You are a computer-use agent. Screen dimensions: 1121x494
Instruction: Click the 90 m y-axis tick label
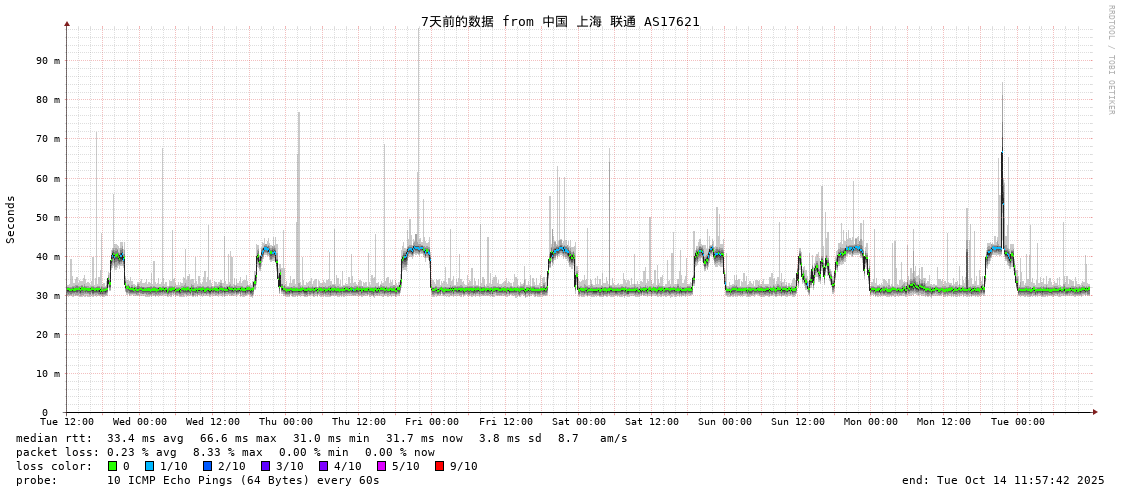click(x=48, y=61)
